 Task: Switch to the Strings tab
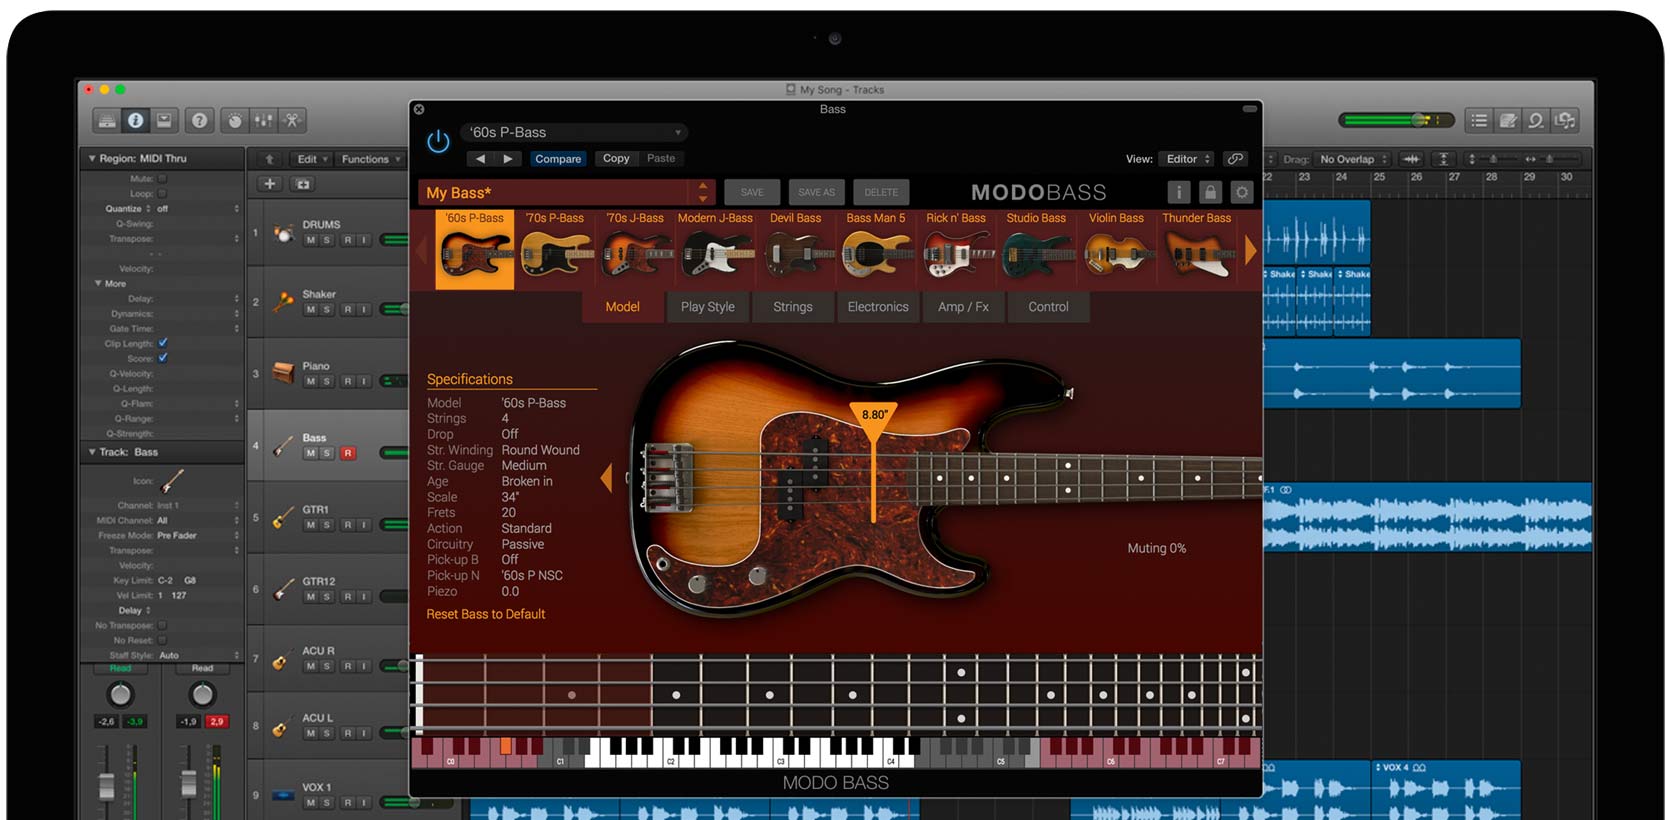click(x=793, y=307)
